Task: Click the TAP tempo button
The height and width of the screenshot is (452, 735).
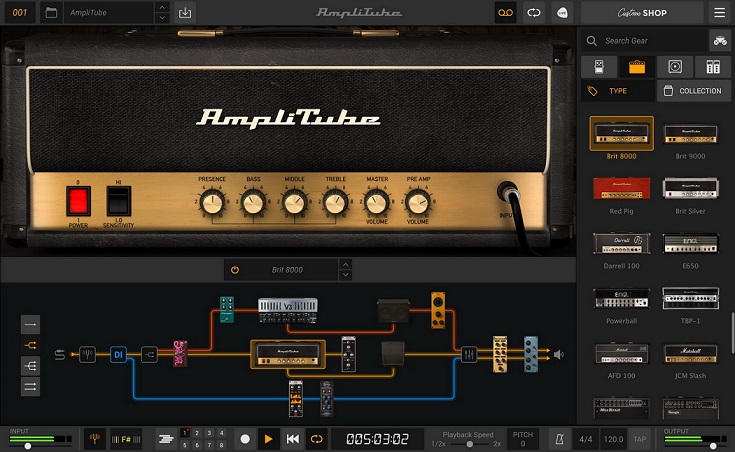Action: coord(640,439)
